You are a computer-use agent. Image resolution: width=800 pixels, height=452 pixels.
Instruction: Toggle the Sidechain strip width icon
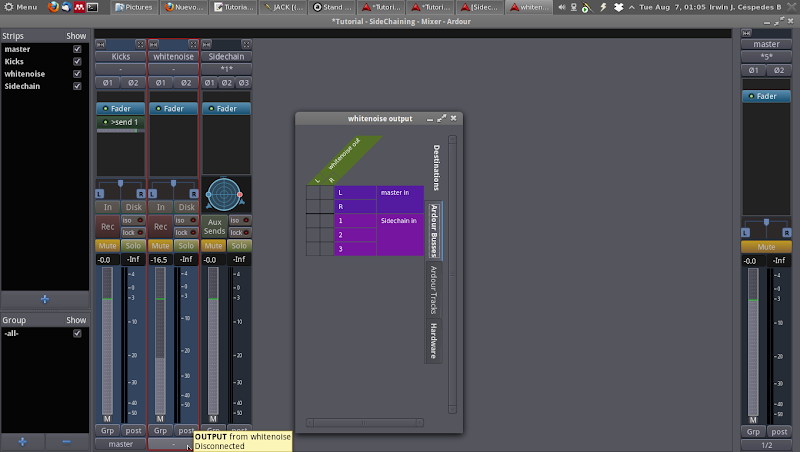point(207,44)
